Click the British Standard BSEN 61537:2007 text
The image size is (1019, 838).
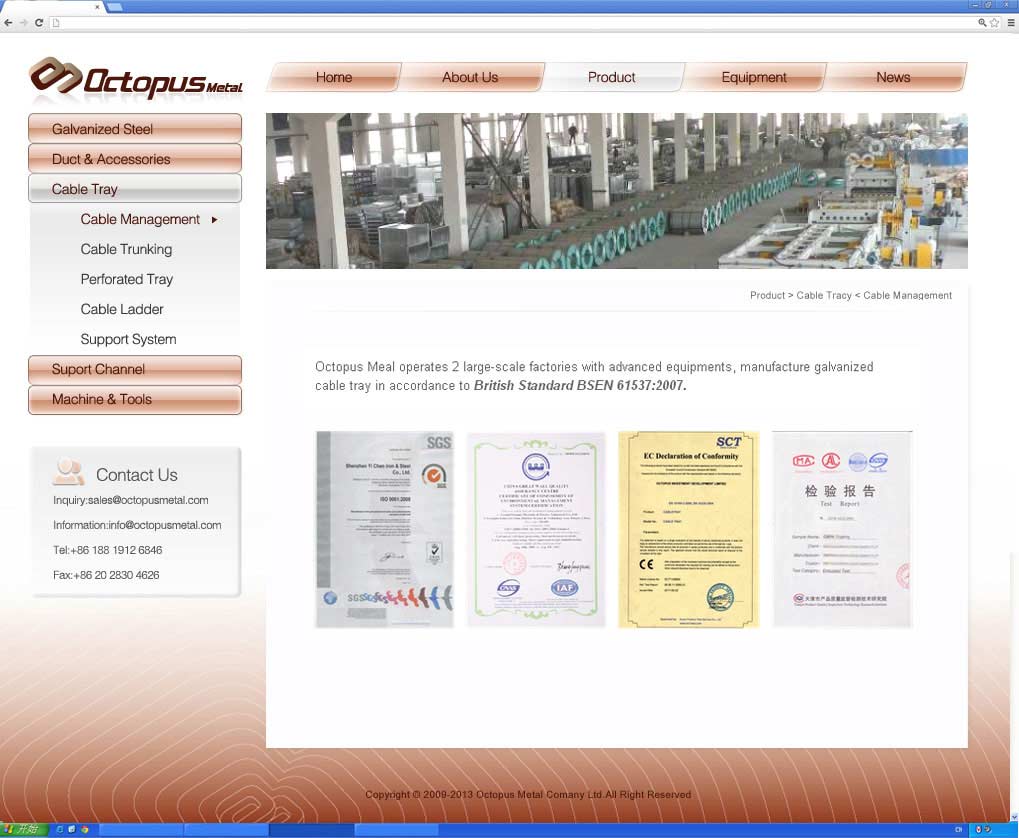point(580,386)
